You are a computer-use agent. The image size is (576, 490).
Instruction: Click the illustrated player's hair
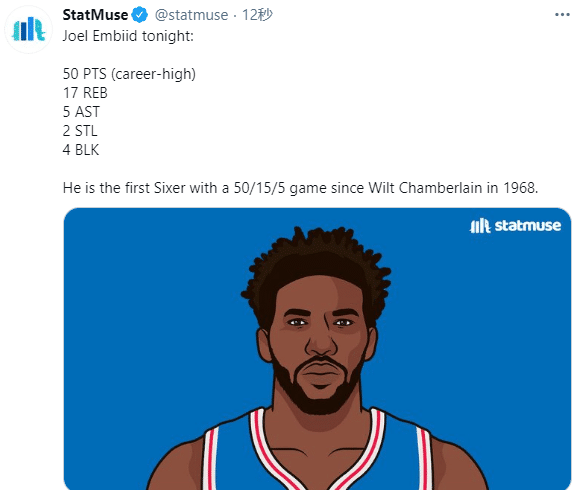pyautogui.click(x=316, y=257)
